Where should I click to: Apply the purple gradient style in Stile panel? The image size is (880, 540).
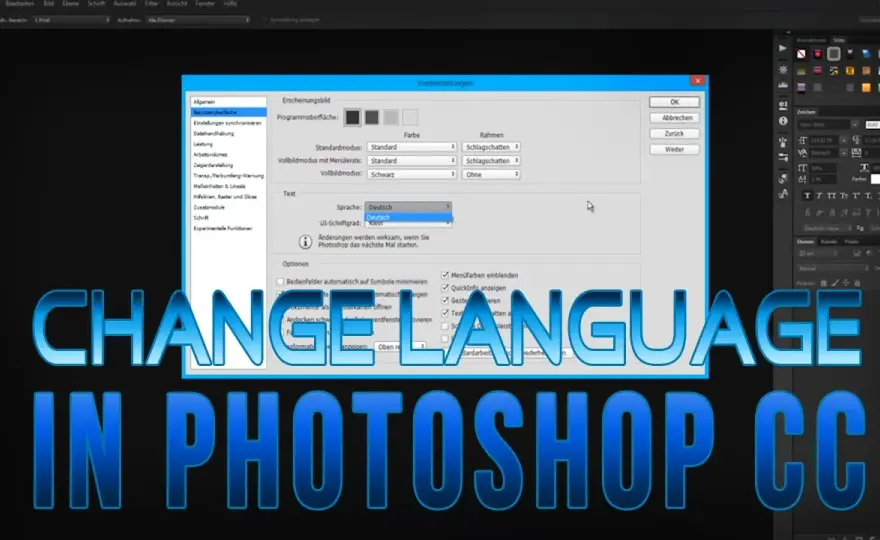(801, 88)
